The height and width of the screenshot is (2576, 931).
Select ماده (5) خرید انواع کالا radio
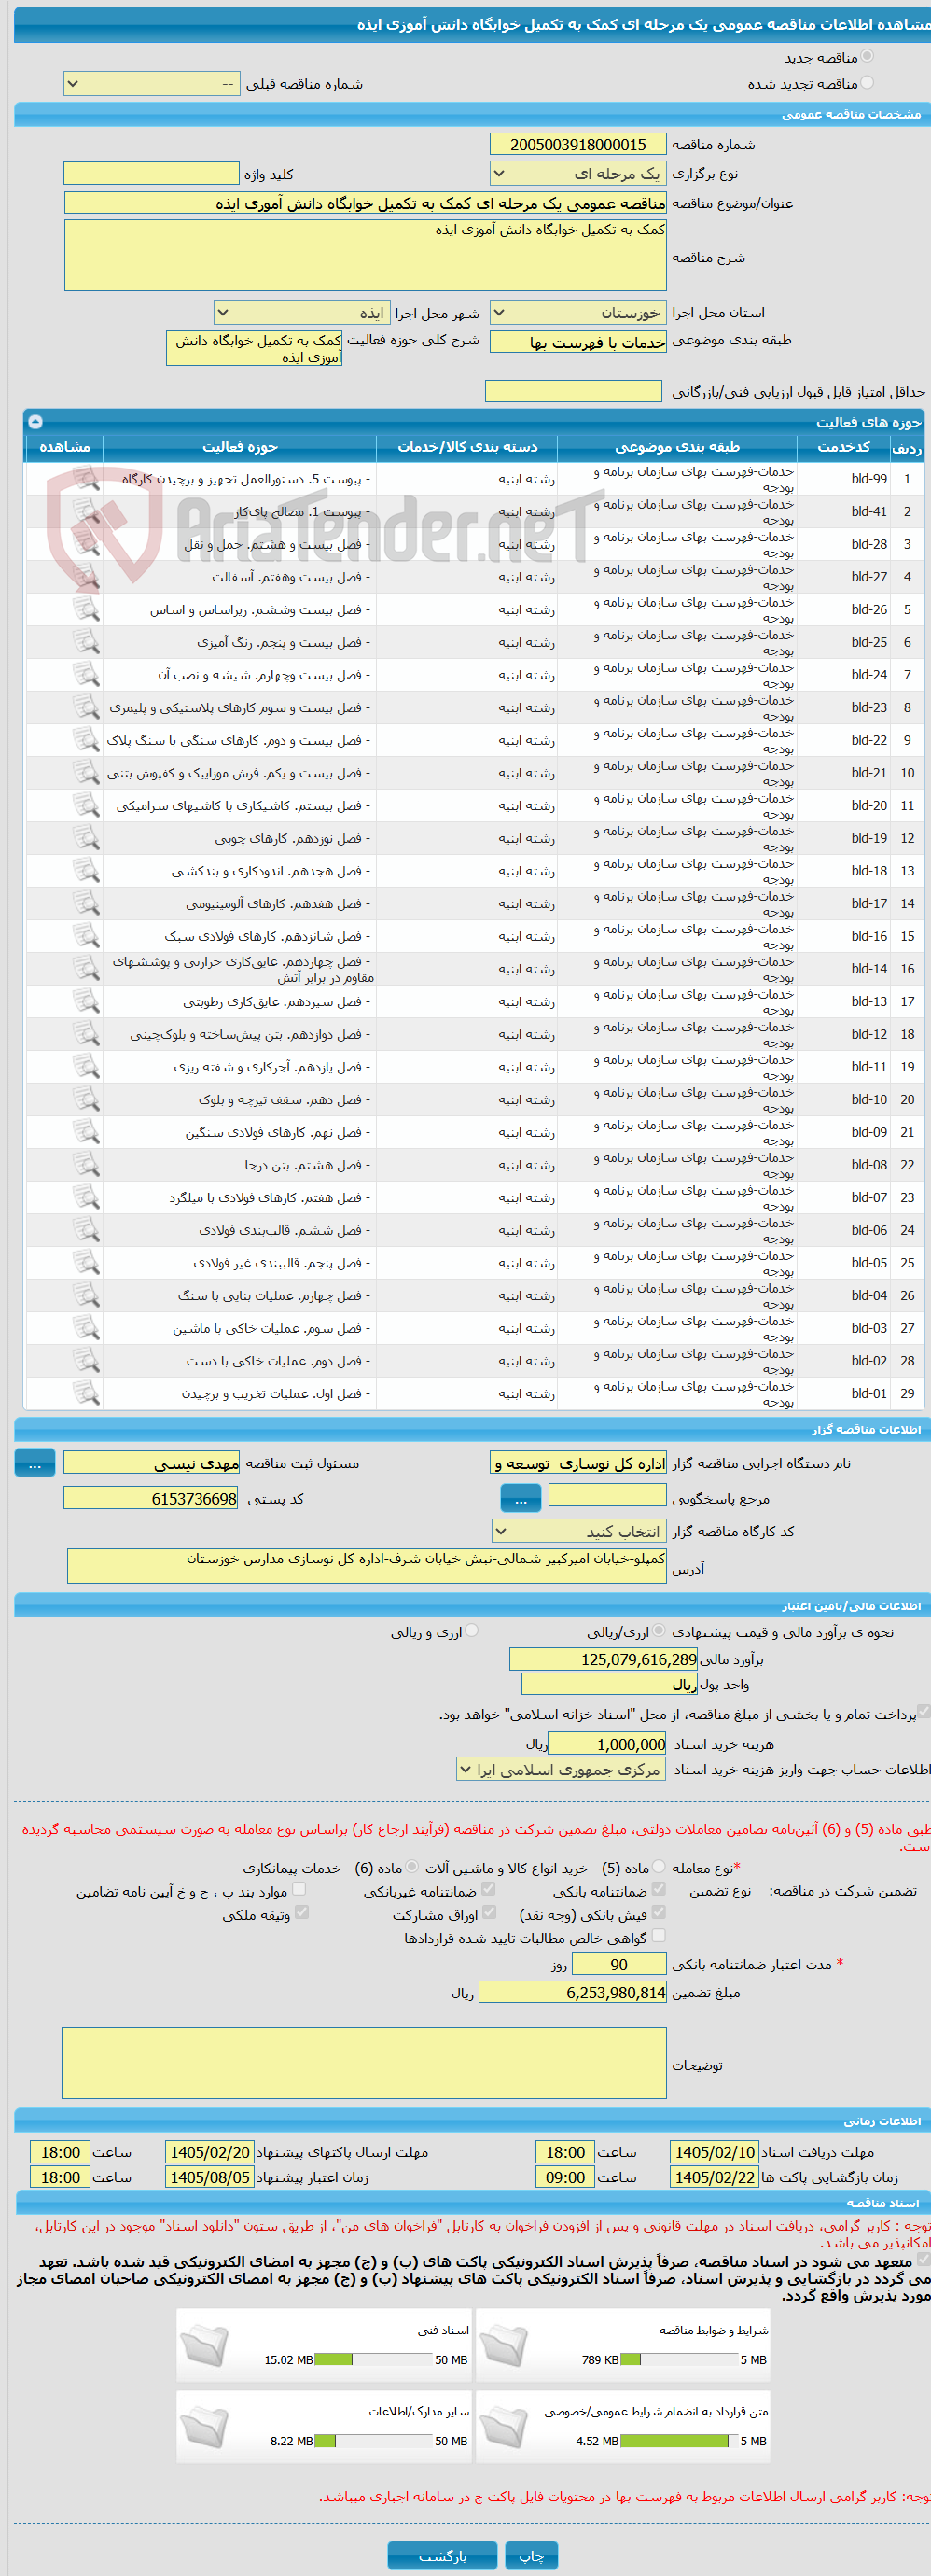coord(658,1866)
